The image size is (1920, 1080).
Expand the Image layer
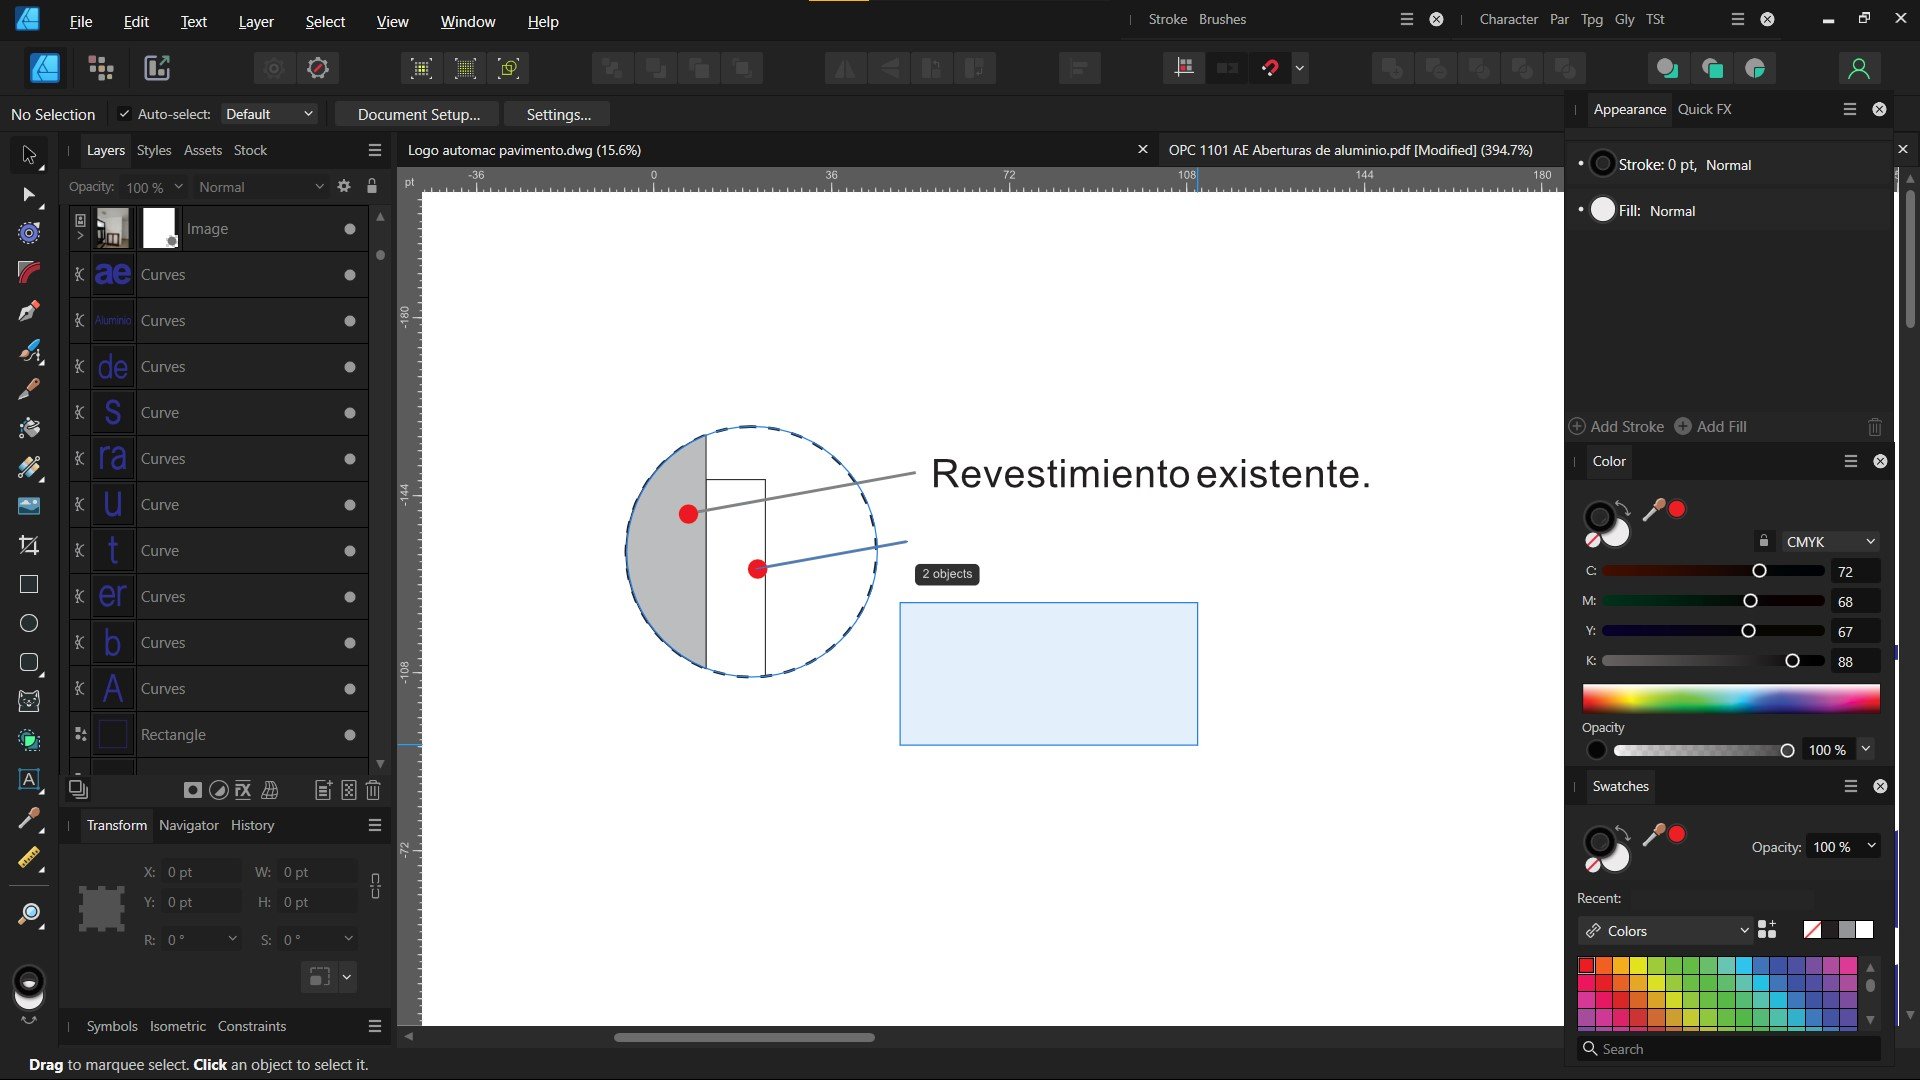click(80, 236)
